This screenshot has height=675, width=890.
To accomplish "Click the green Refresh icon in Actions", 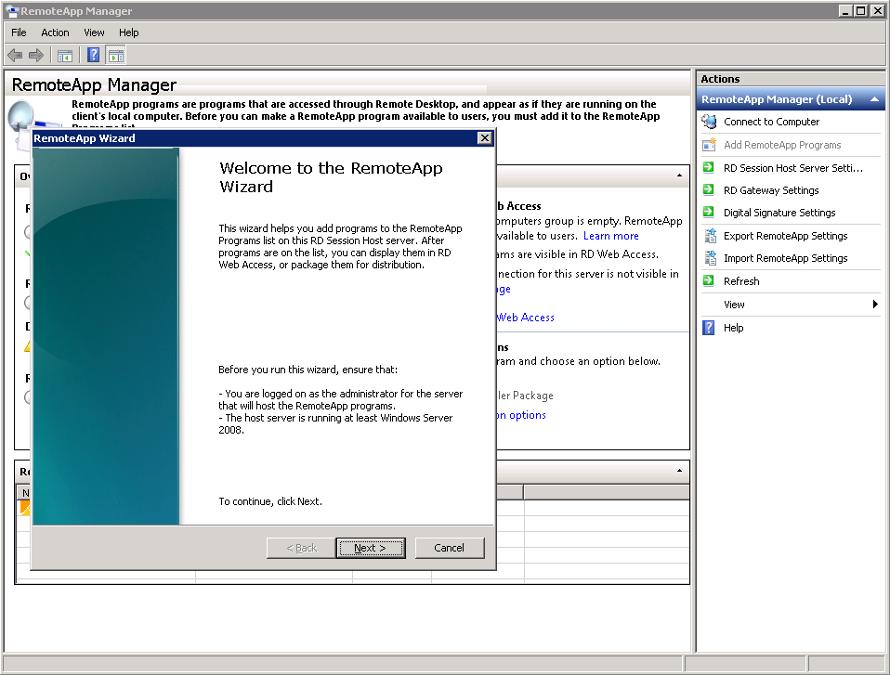I will [709, 282].
